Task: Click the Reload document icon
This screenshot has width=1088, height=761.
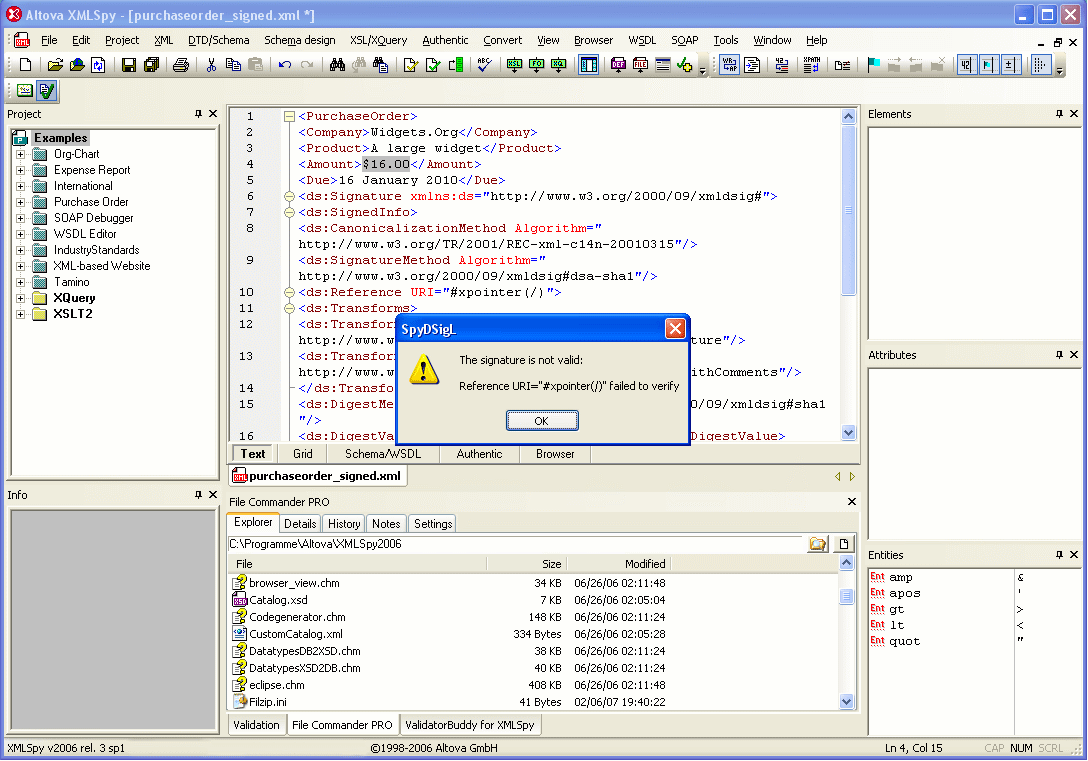Action: 99,65
